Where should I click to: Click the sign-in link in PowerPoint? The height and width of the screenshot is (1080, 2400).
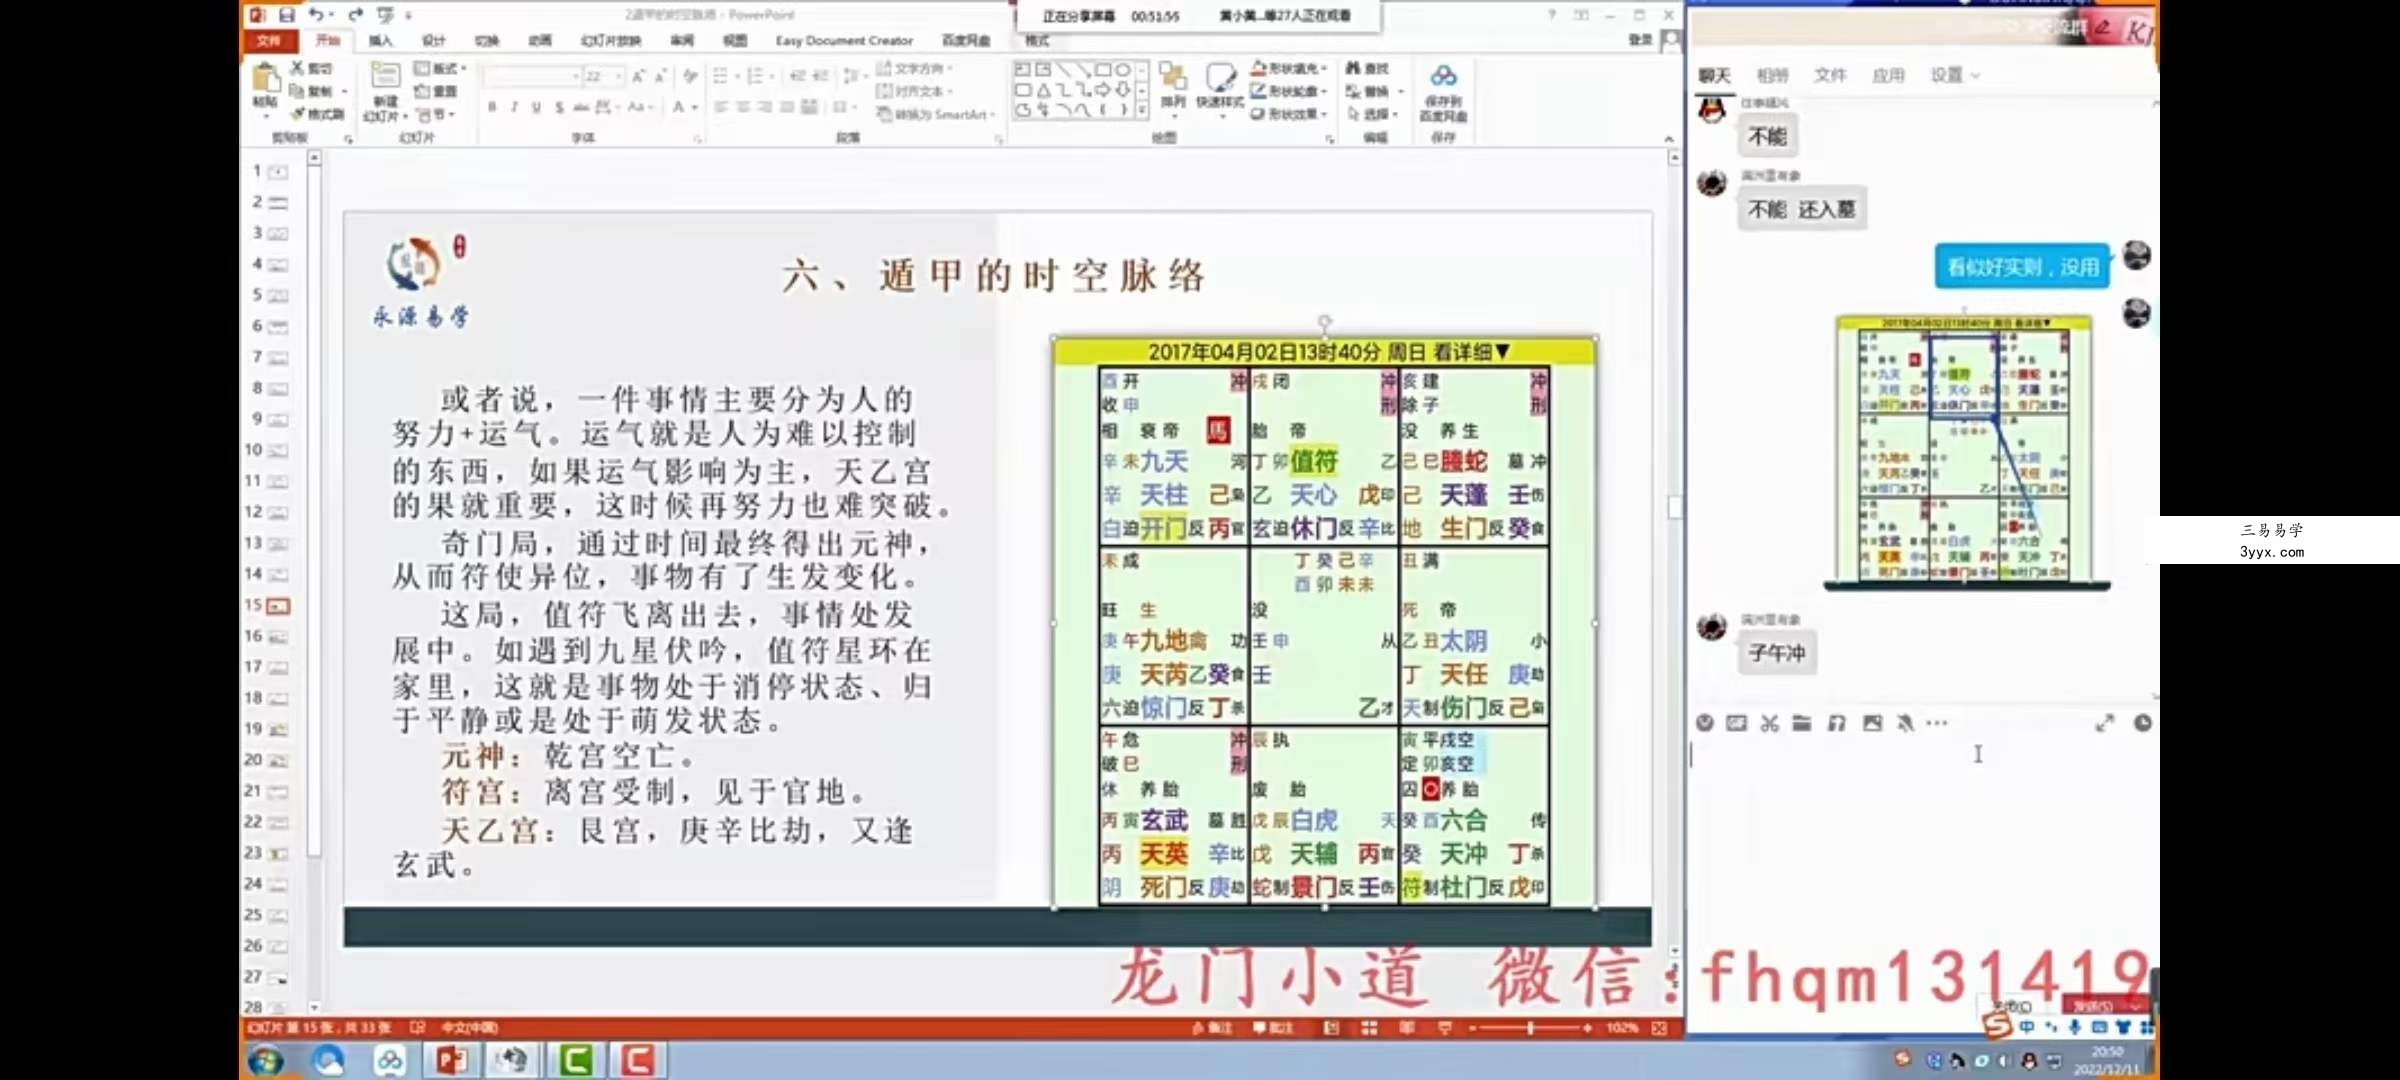tap(1640, 40)
